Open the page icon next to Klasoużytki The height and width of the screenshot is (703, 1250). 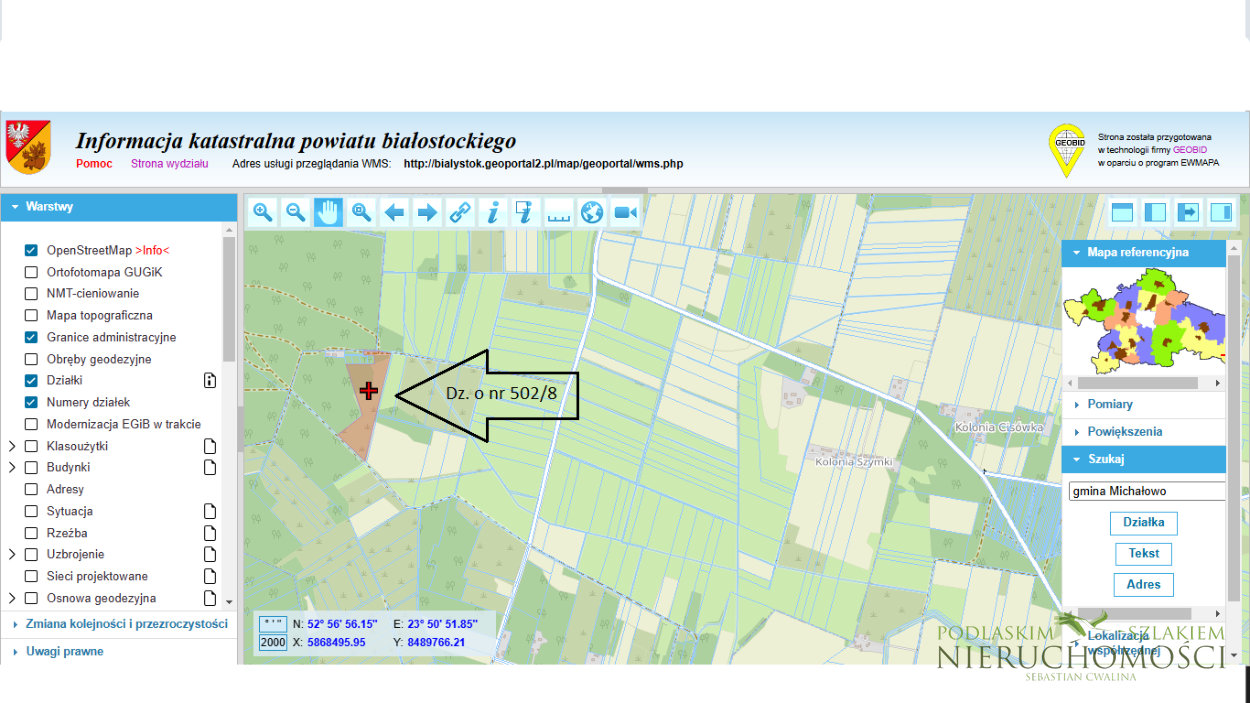(210, 446)
